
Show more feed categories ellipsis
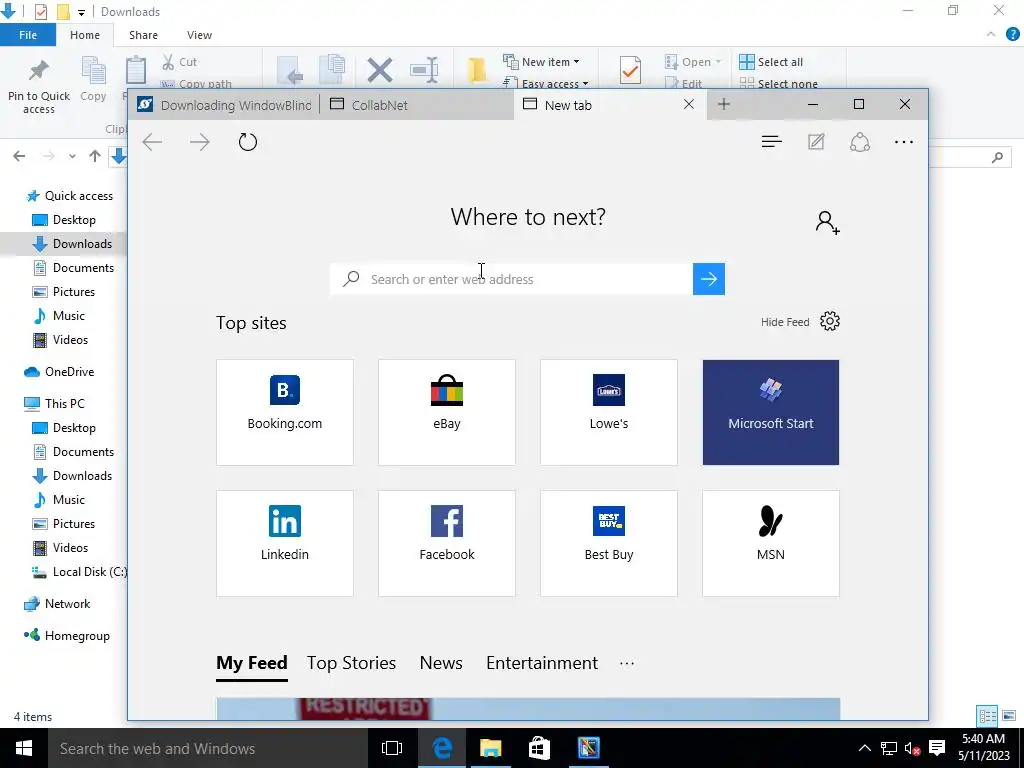tap(627, 664)
